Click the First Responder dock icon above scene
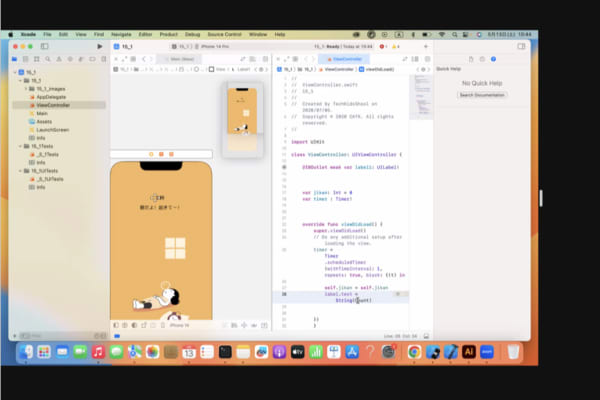This screenshot has height=400, width=600. 161,154
